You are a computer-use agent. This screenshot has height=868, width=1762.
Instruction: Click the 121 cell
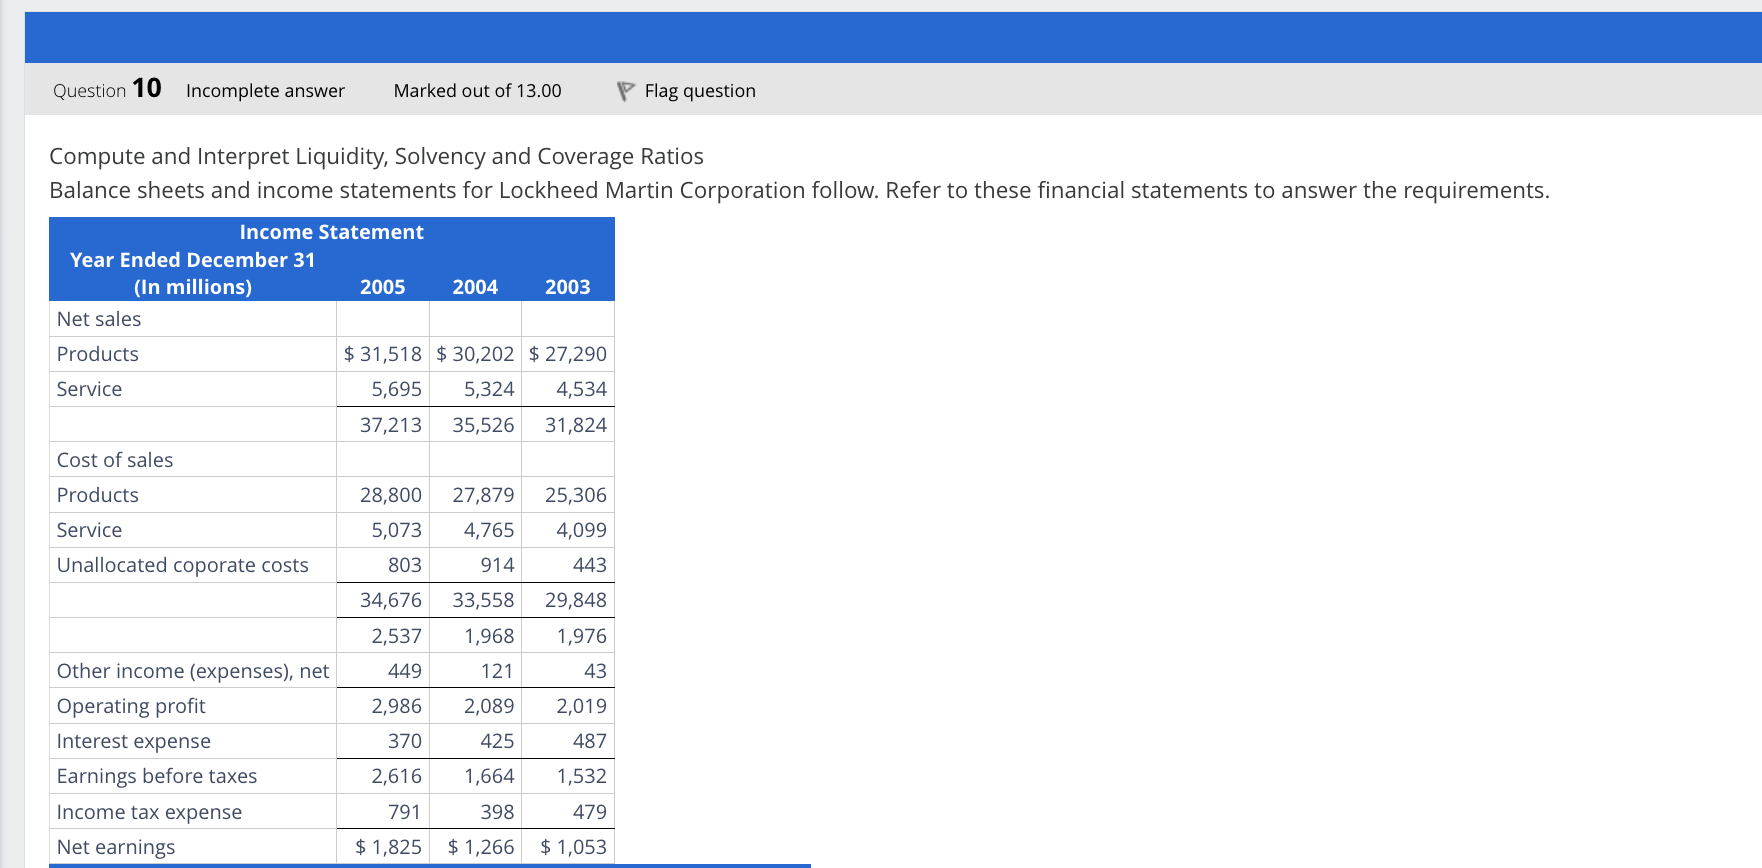coord(475,671)
